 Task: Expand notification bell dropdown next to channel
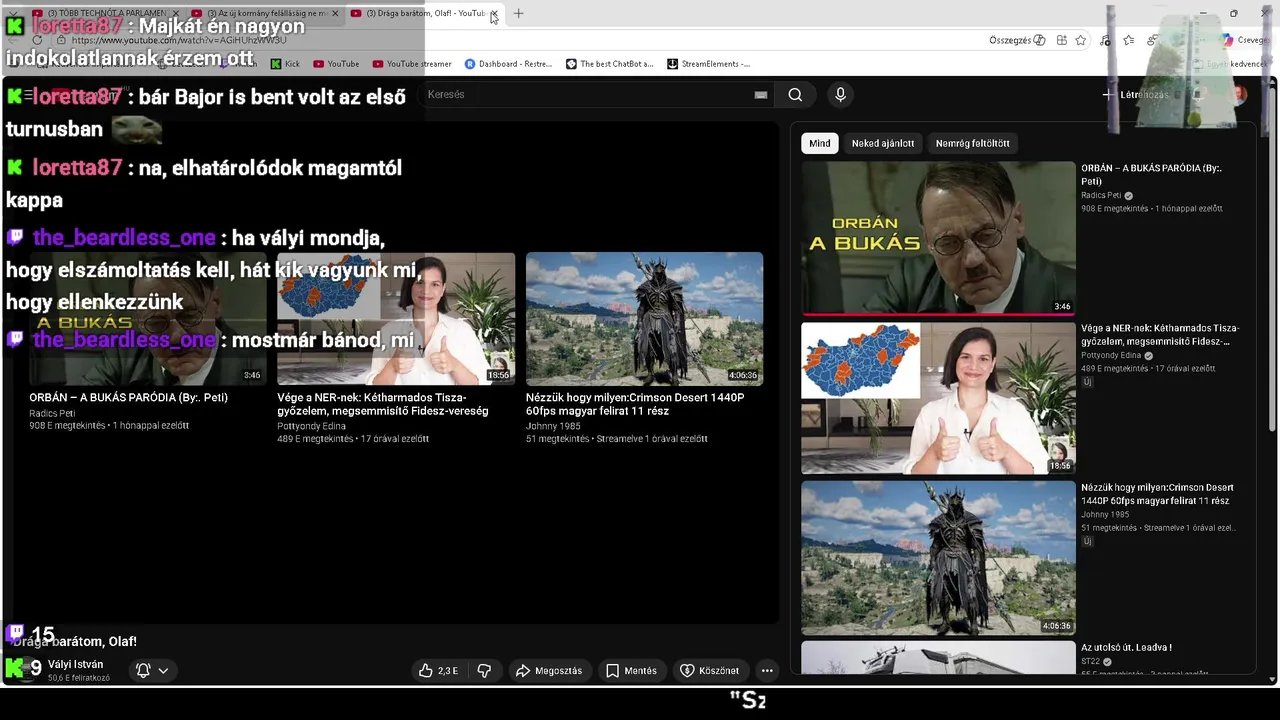152,671
